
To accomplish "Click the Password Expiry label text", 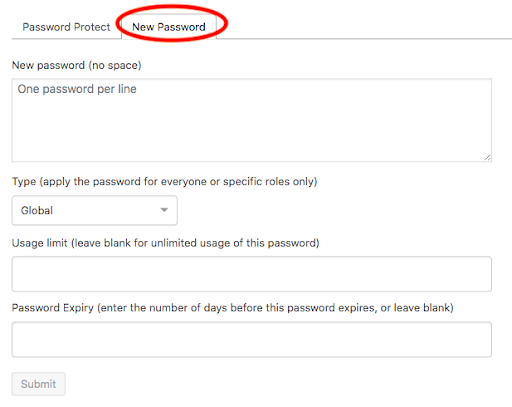I will tap(233, 308).
